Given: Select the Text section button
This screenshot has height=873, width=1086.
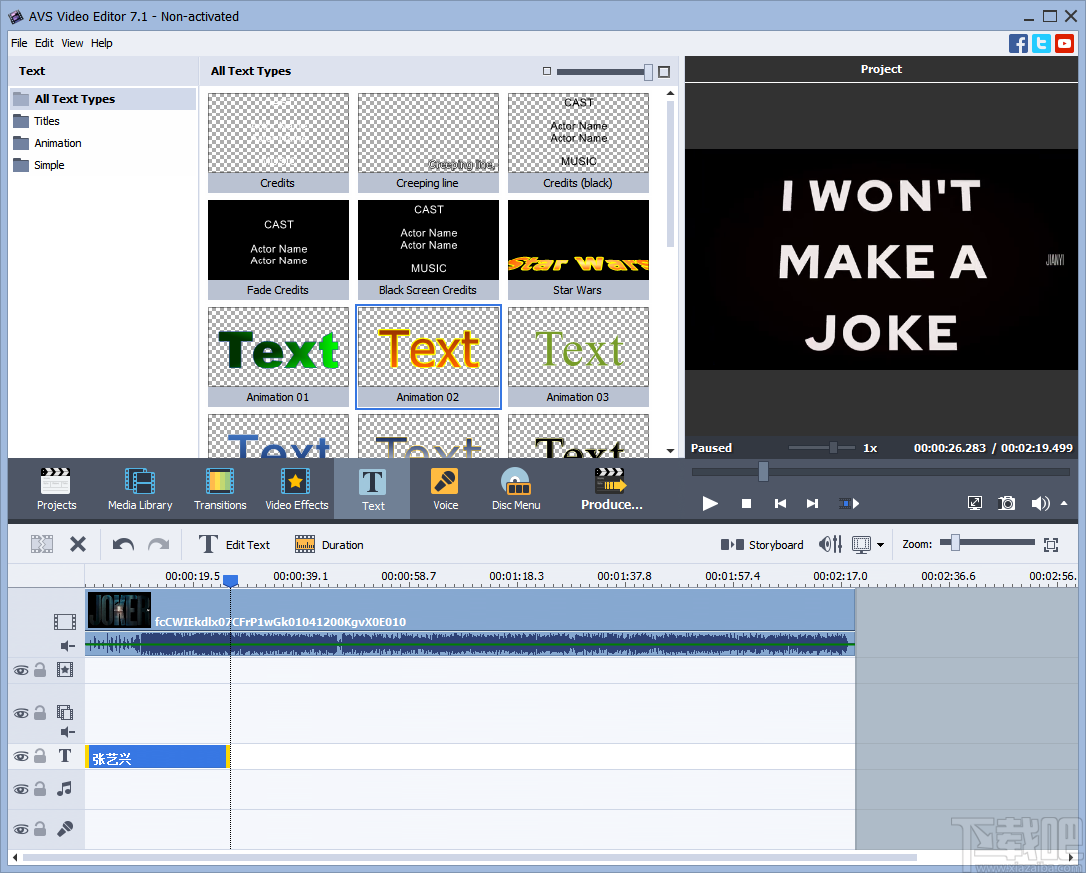Looking at the screenshot, I should [373, 489].
